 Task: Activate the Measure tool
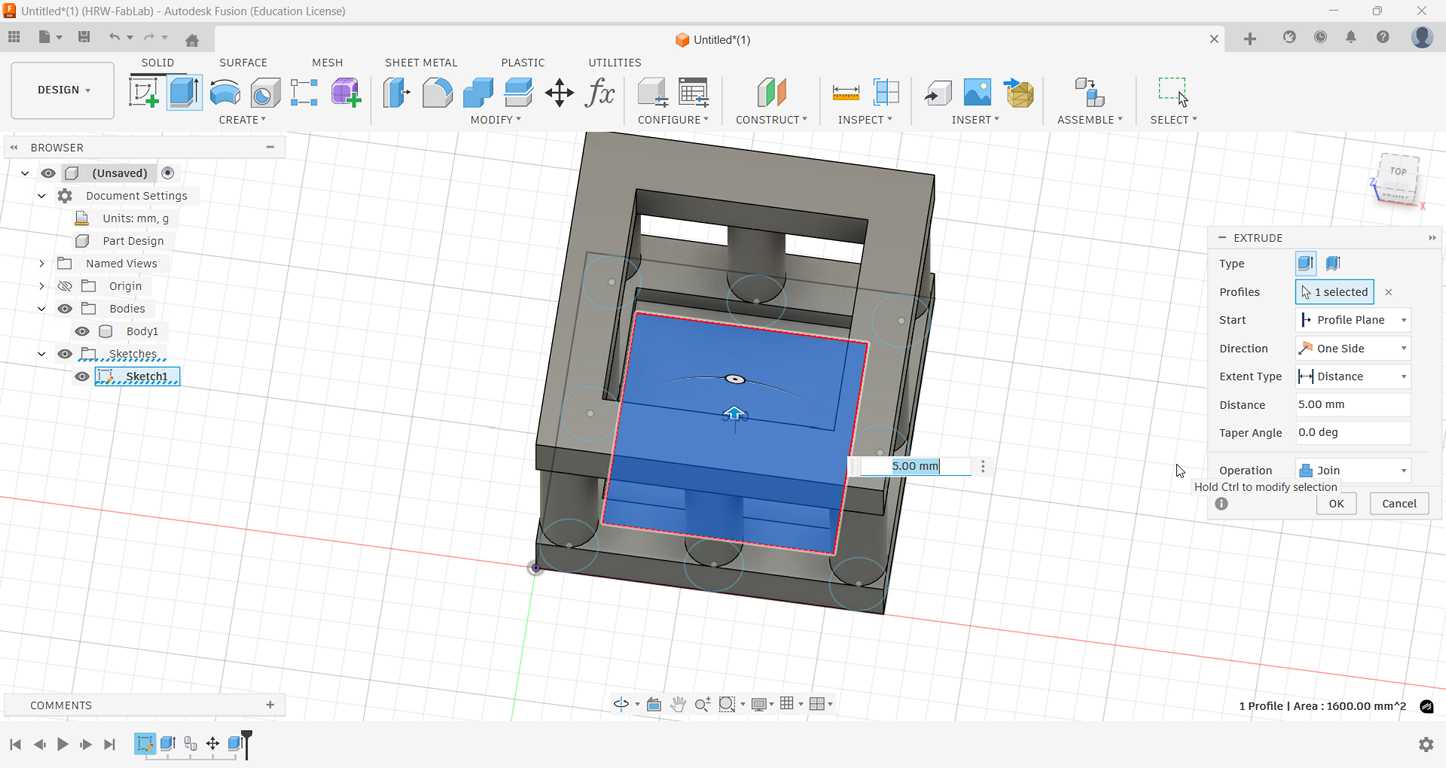(846, 93)
